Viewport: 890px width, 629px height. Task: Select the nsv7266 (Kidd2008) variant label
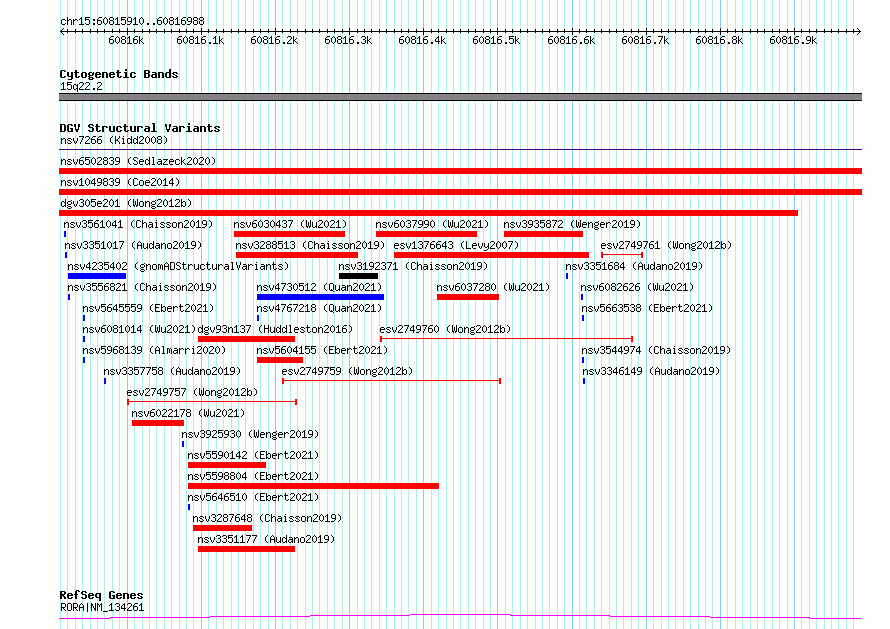114,140
